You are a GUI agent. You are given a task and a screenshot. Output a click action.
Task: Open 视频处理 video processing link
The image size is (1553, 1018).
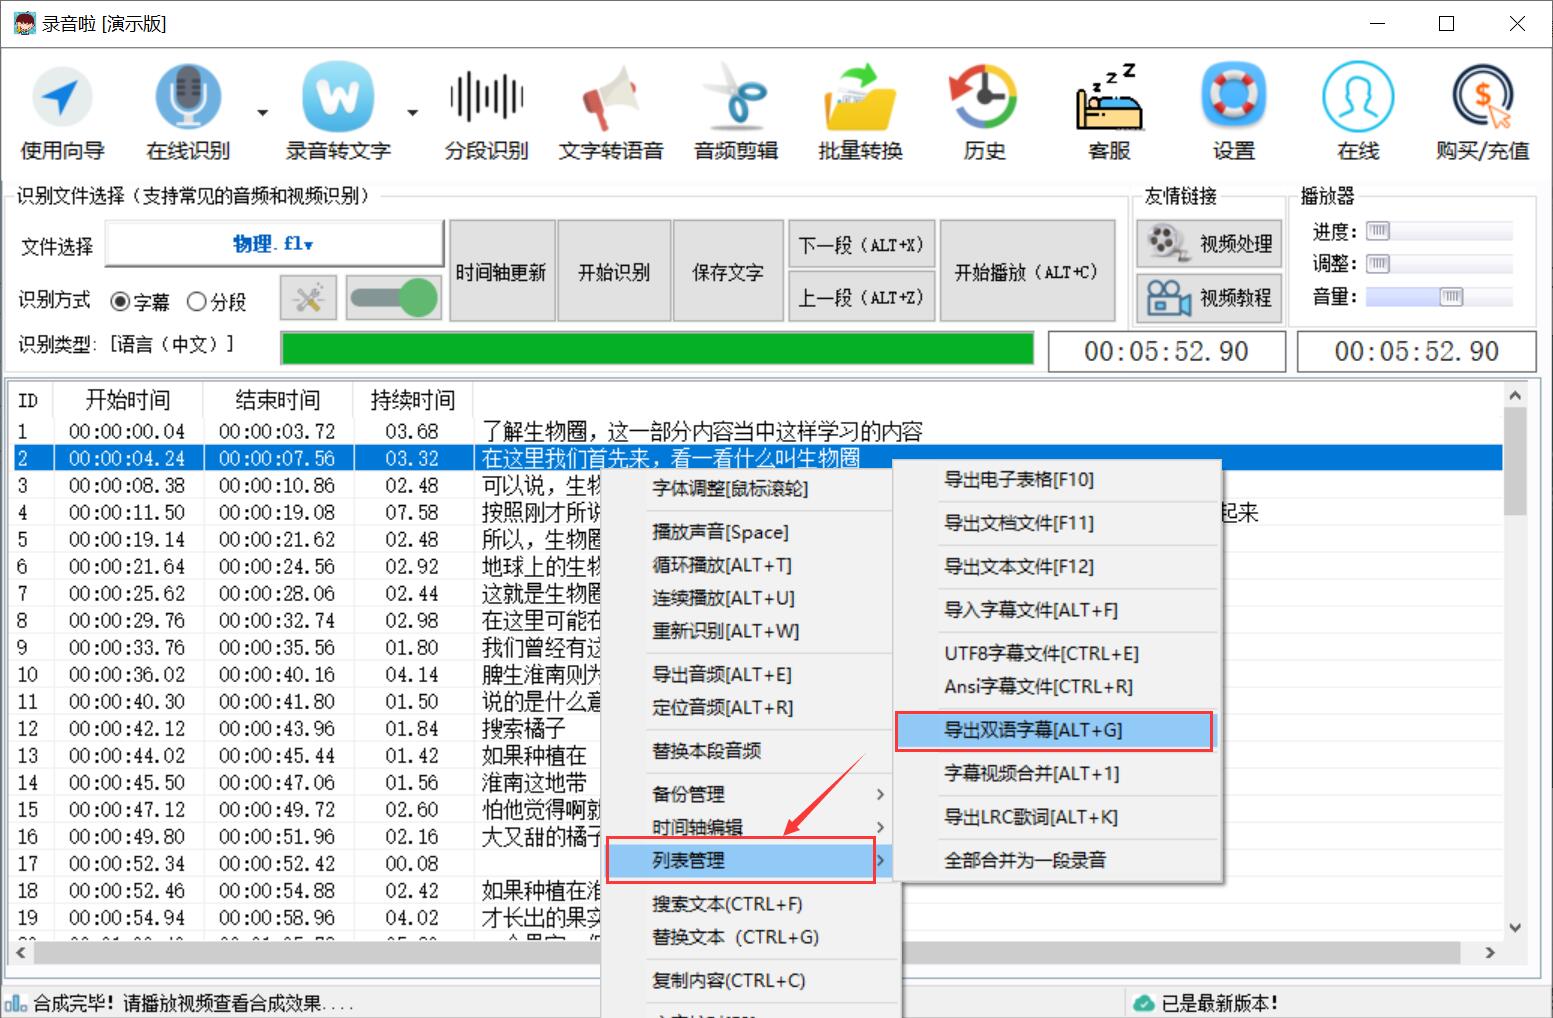coord(1210,243)
